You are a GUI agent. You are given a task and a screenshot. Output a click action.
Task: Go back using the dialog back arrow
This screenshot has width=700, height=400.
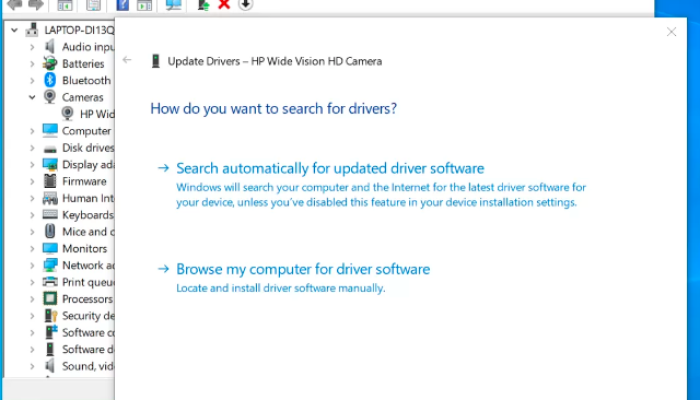click(x=127, y=60)
